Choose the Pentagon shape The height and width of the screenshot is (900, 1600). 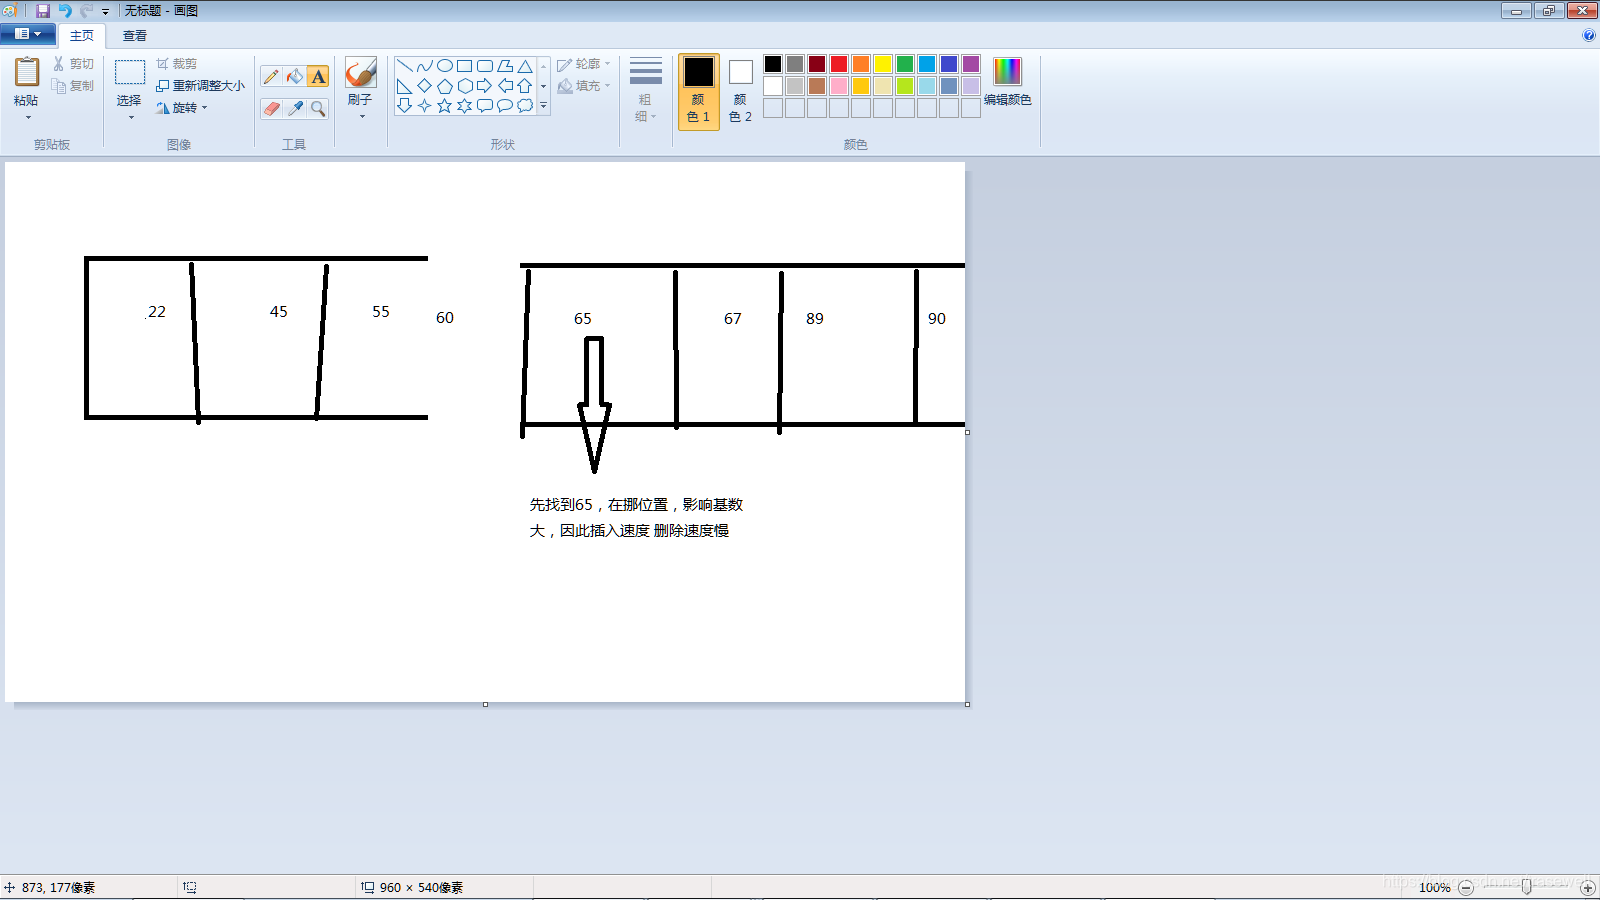(x=445, y=86)
